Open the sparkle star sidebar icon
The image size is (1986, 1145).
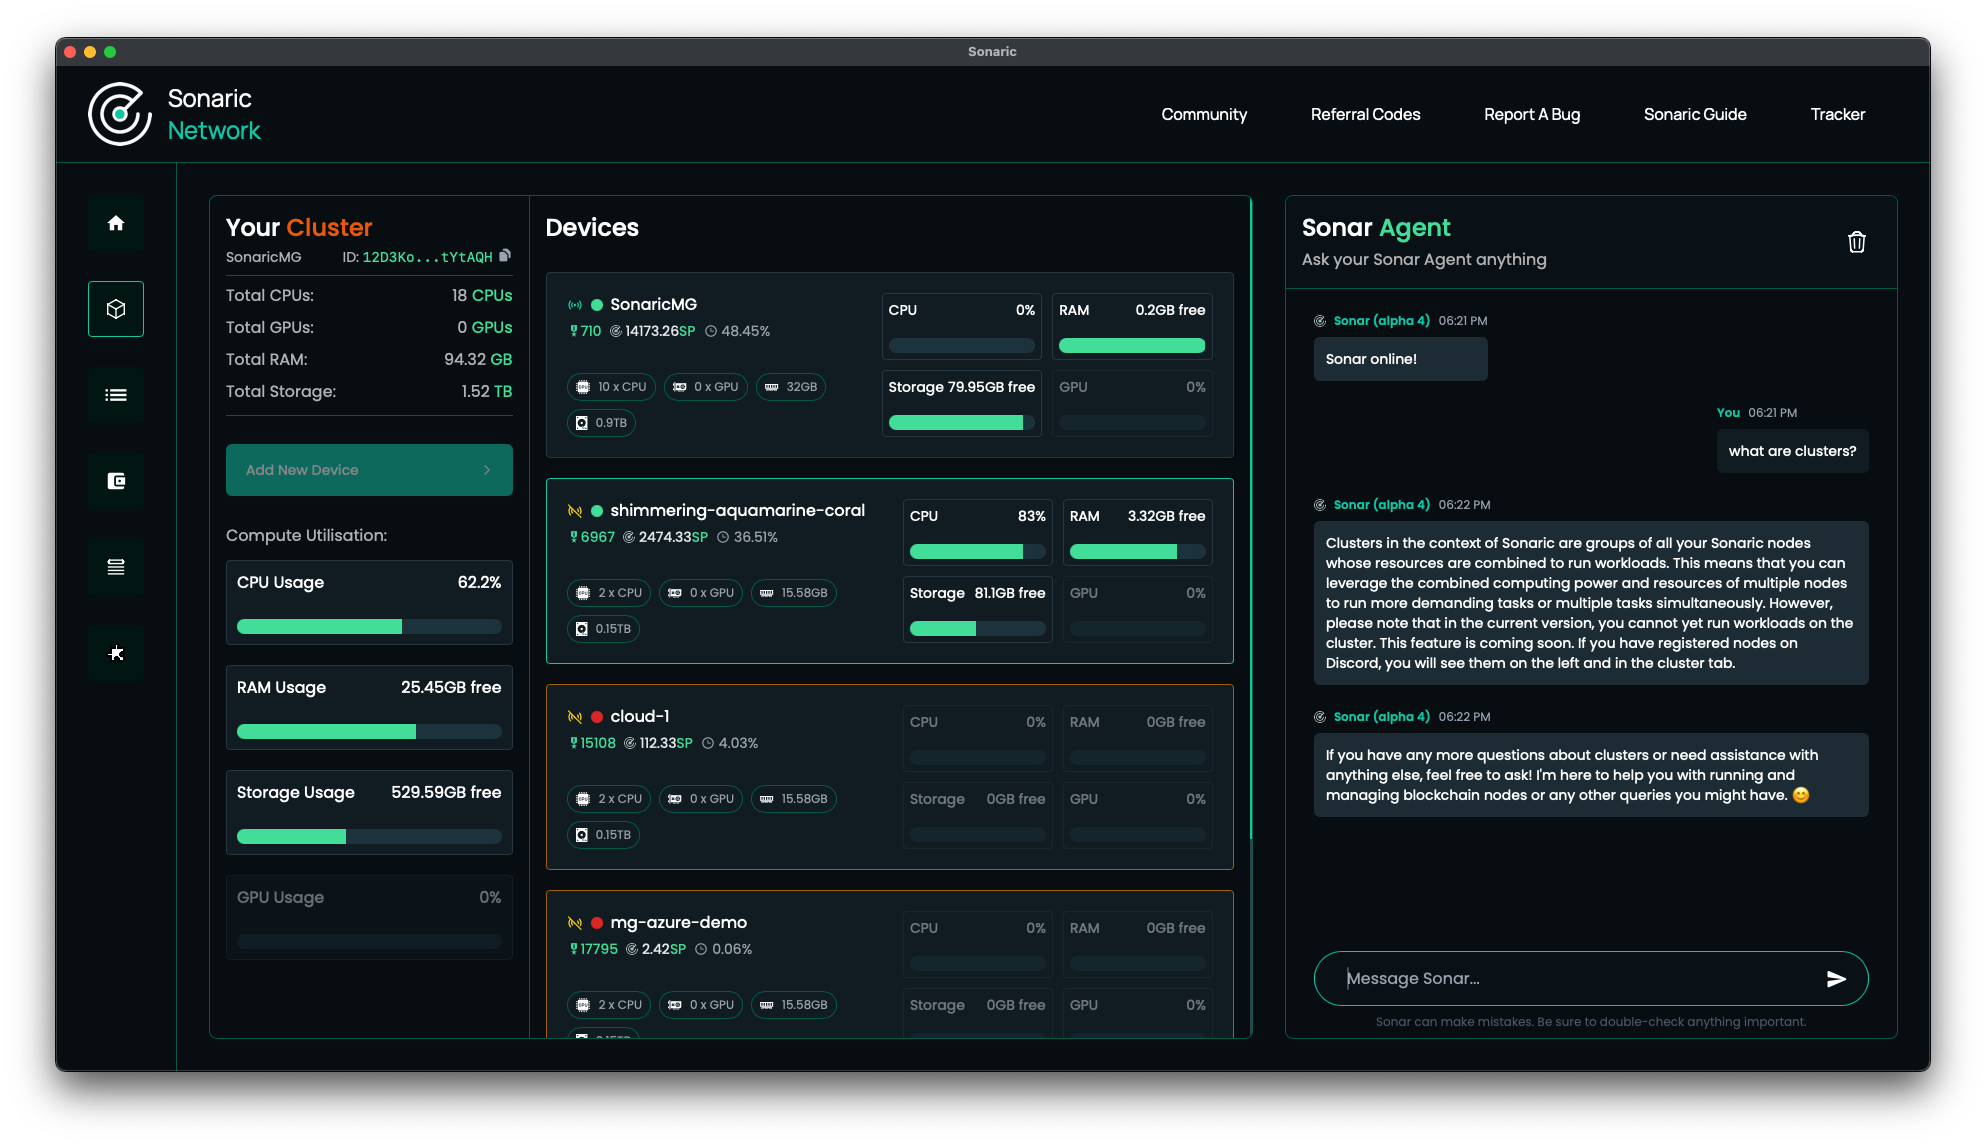pos(116,653)
